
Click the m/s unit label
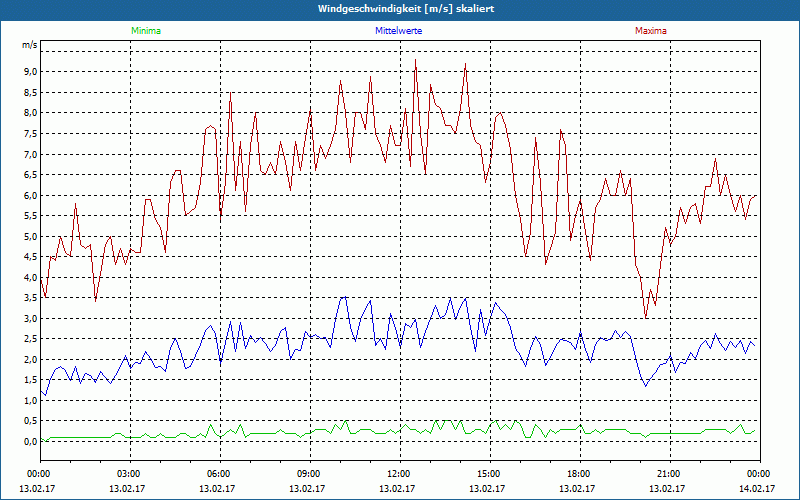(x=30, y=45)
